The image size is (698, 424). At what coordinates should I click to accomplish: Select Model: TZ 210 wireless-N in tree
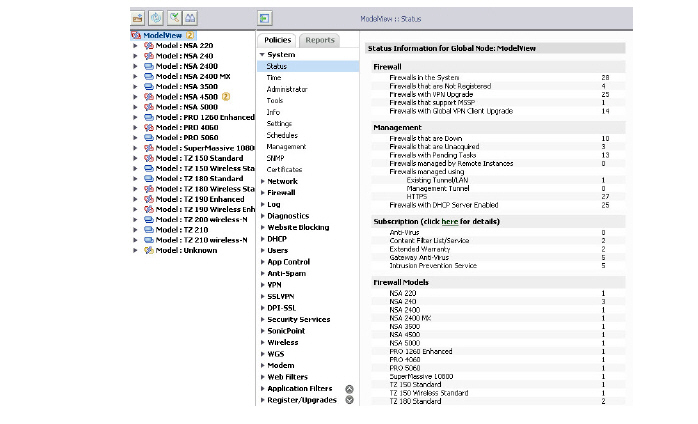coord(201,240)
